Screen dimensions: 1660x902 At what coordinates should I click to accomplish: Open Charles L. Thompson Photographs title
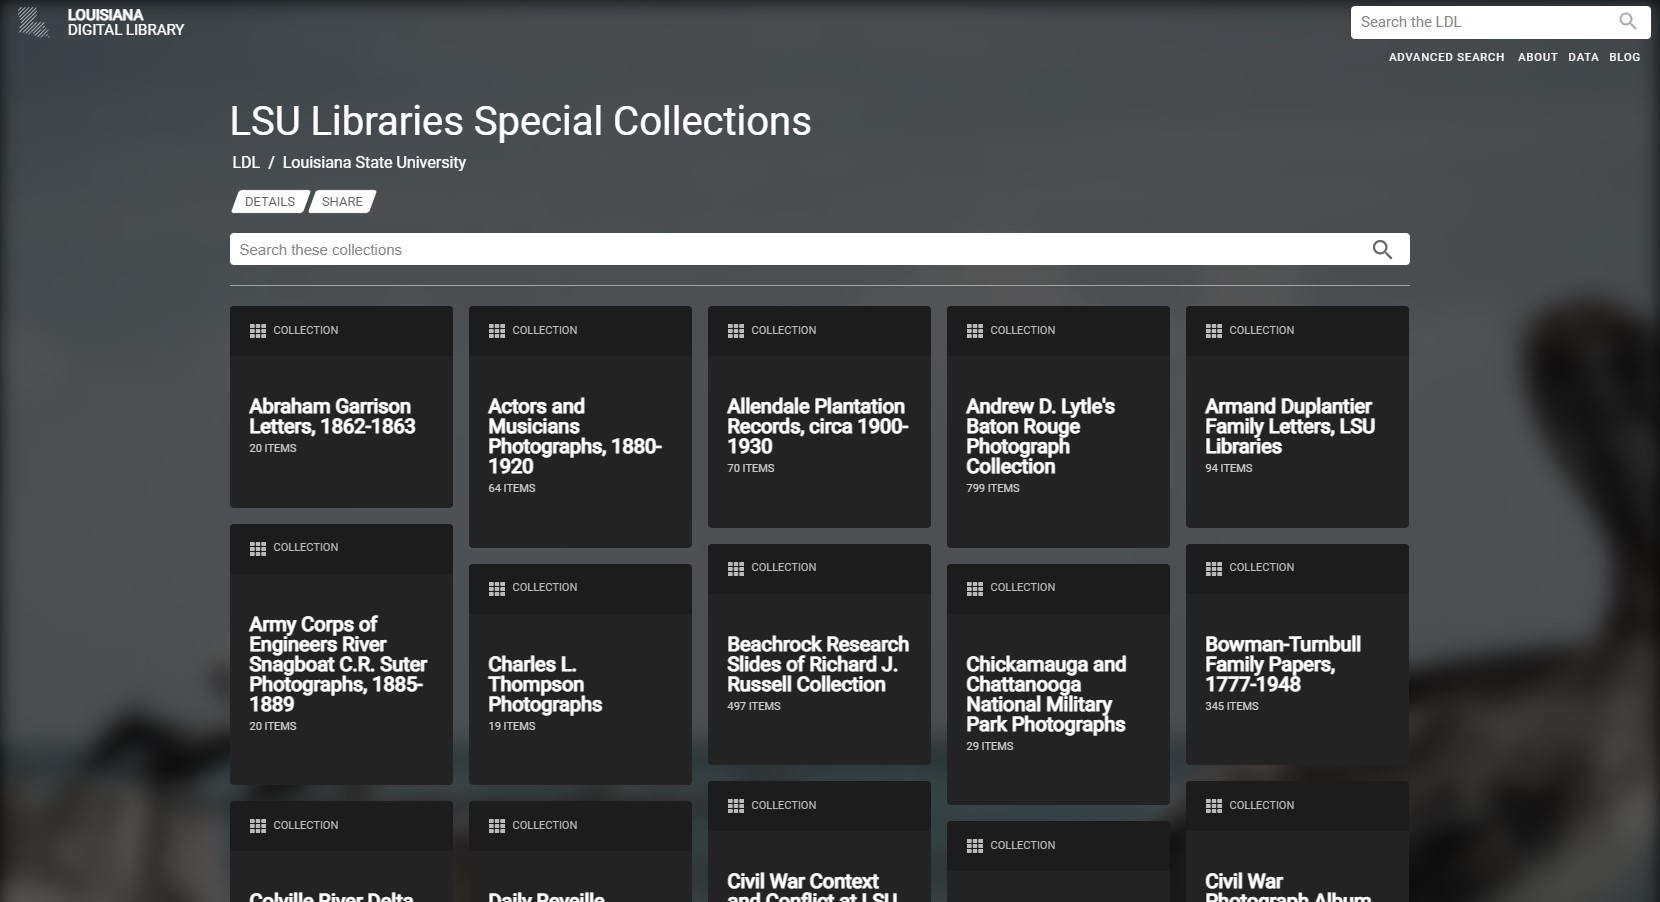point(545,684)
